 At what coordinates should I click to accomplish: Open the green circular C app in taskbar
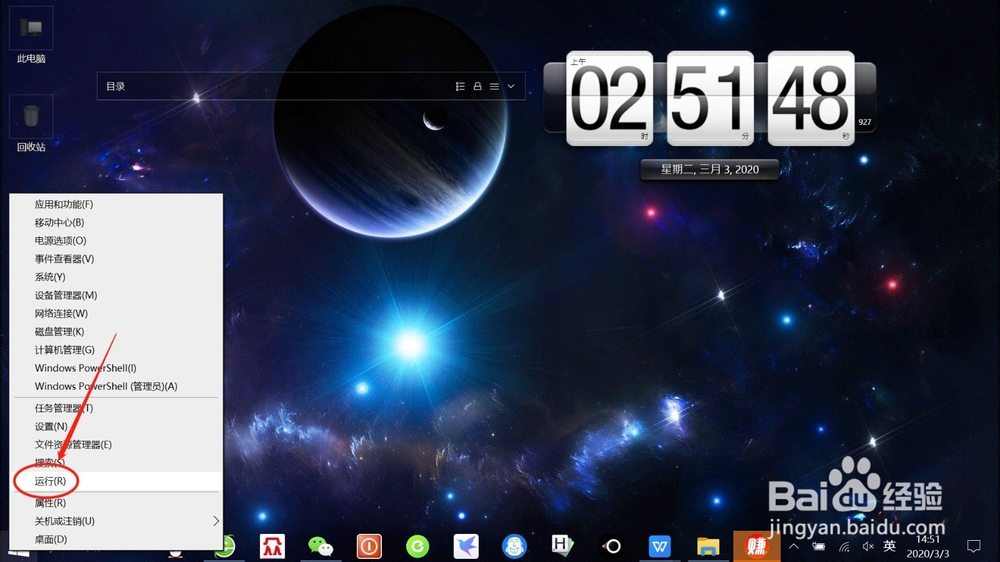pyautogui.click(x=418, y=546)
